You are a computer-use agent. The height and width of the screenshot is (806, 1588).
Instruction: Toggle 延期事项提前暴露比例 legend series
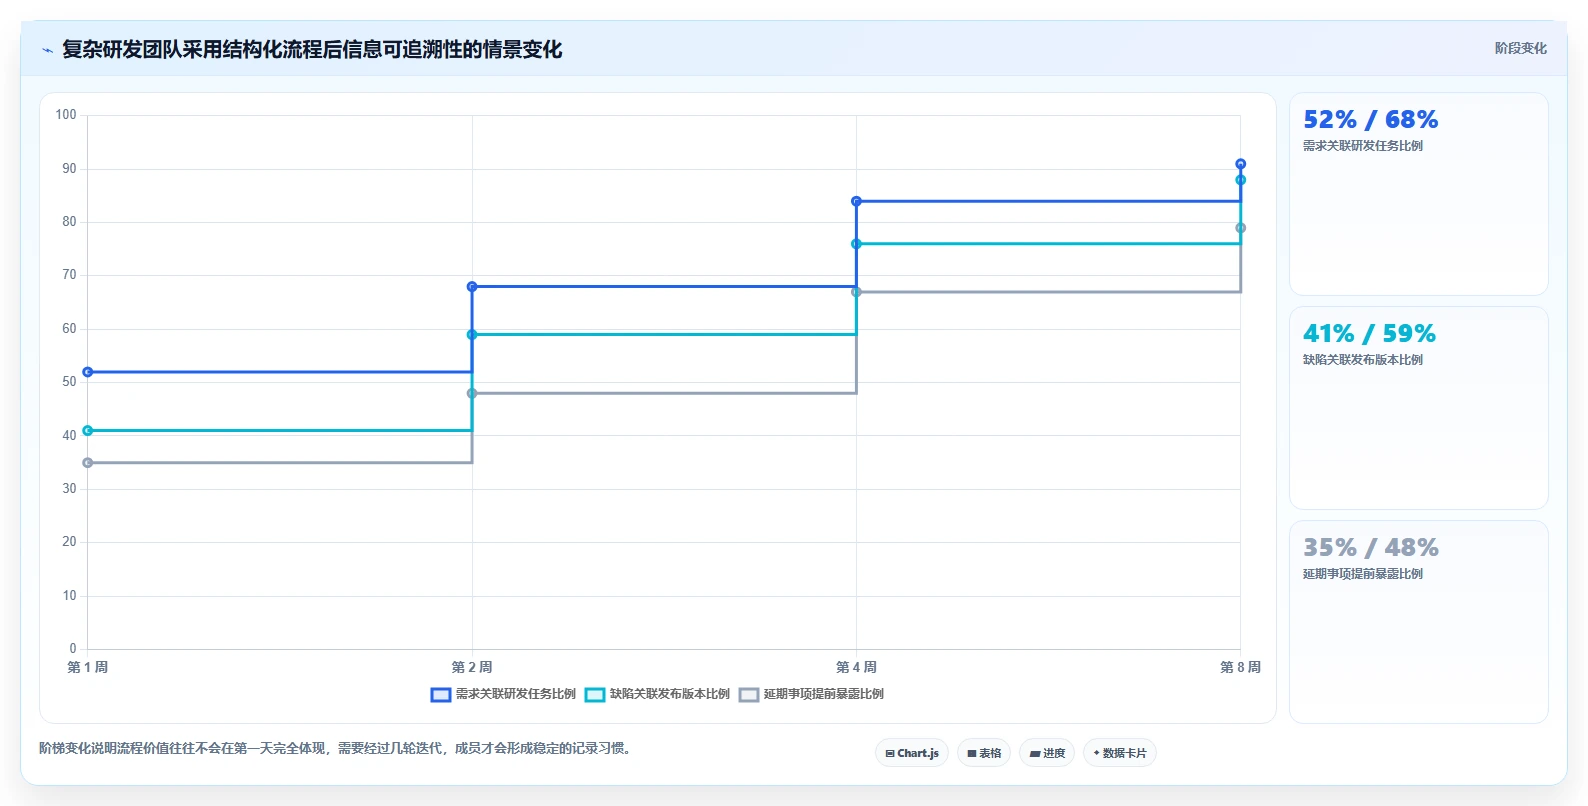811,694
